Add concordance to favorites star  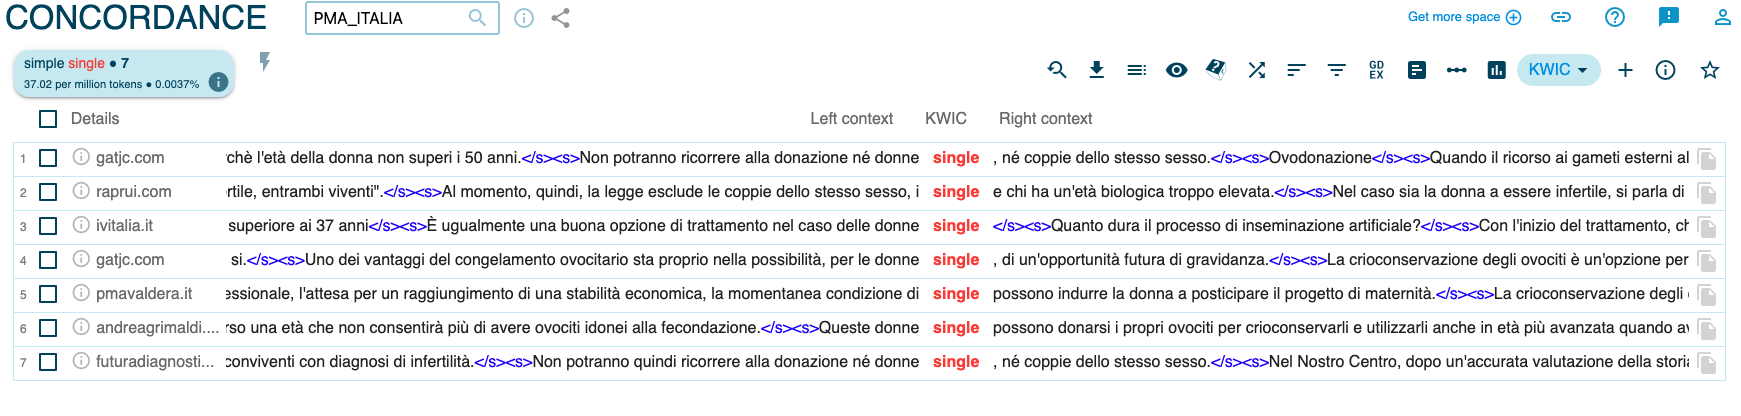click(1710, 70)
